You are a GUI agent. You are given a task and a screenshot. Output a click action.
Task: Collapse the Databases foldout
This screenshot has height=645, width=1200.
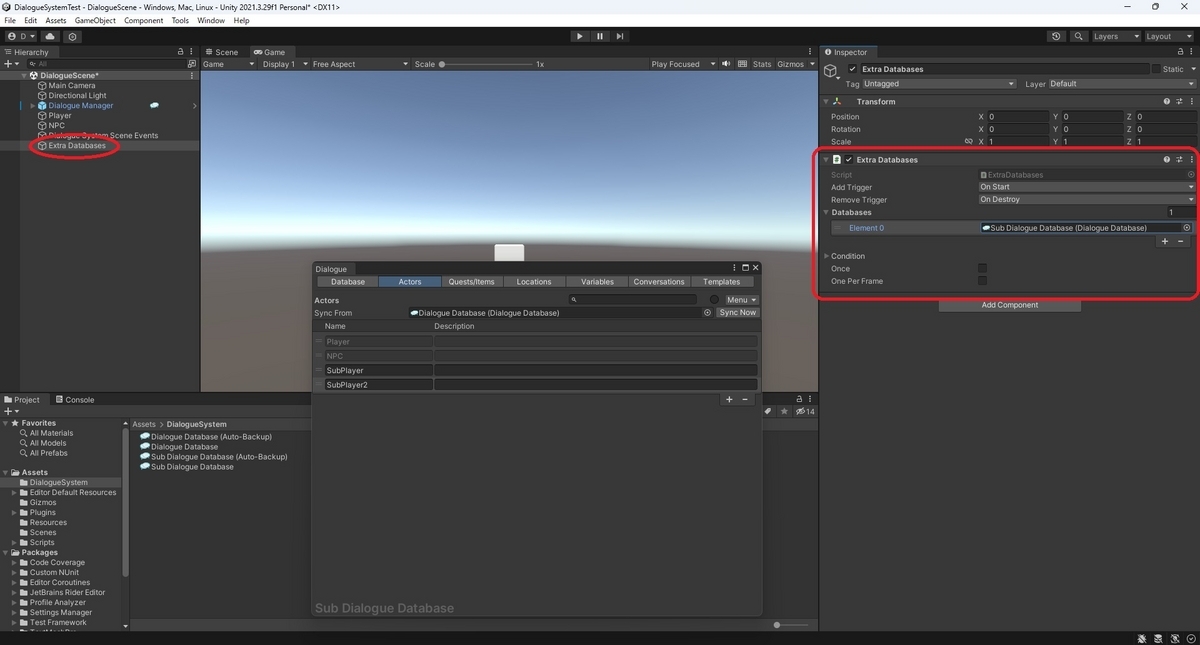pos(826,212)
